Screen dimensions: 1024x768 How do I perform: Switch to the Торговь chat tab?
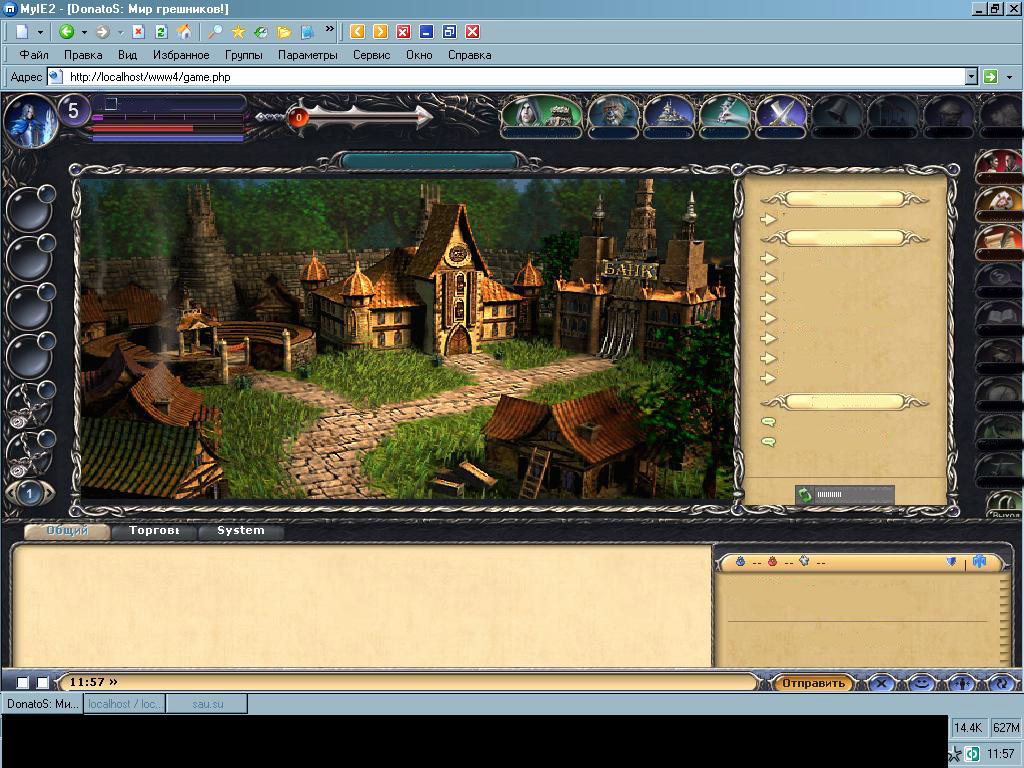coord(154,531)
